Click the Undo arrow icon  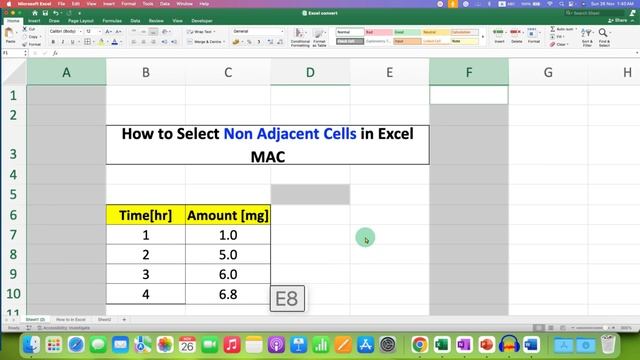tap(56, 13)
